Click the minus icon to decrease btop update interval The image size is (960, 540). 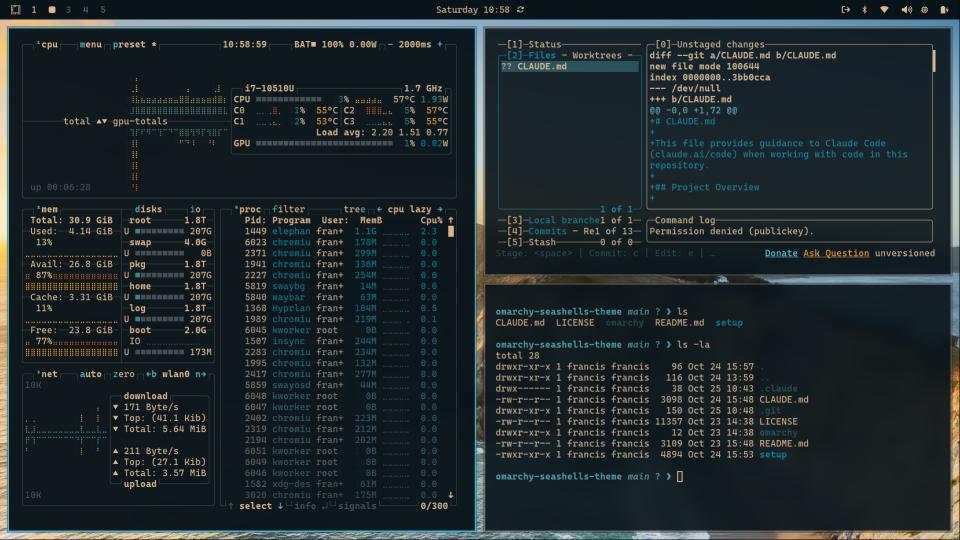click(x=391, y=45)
